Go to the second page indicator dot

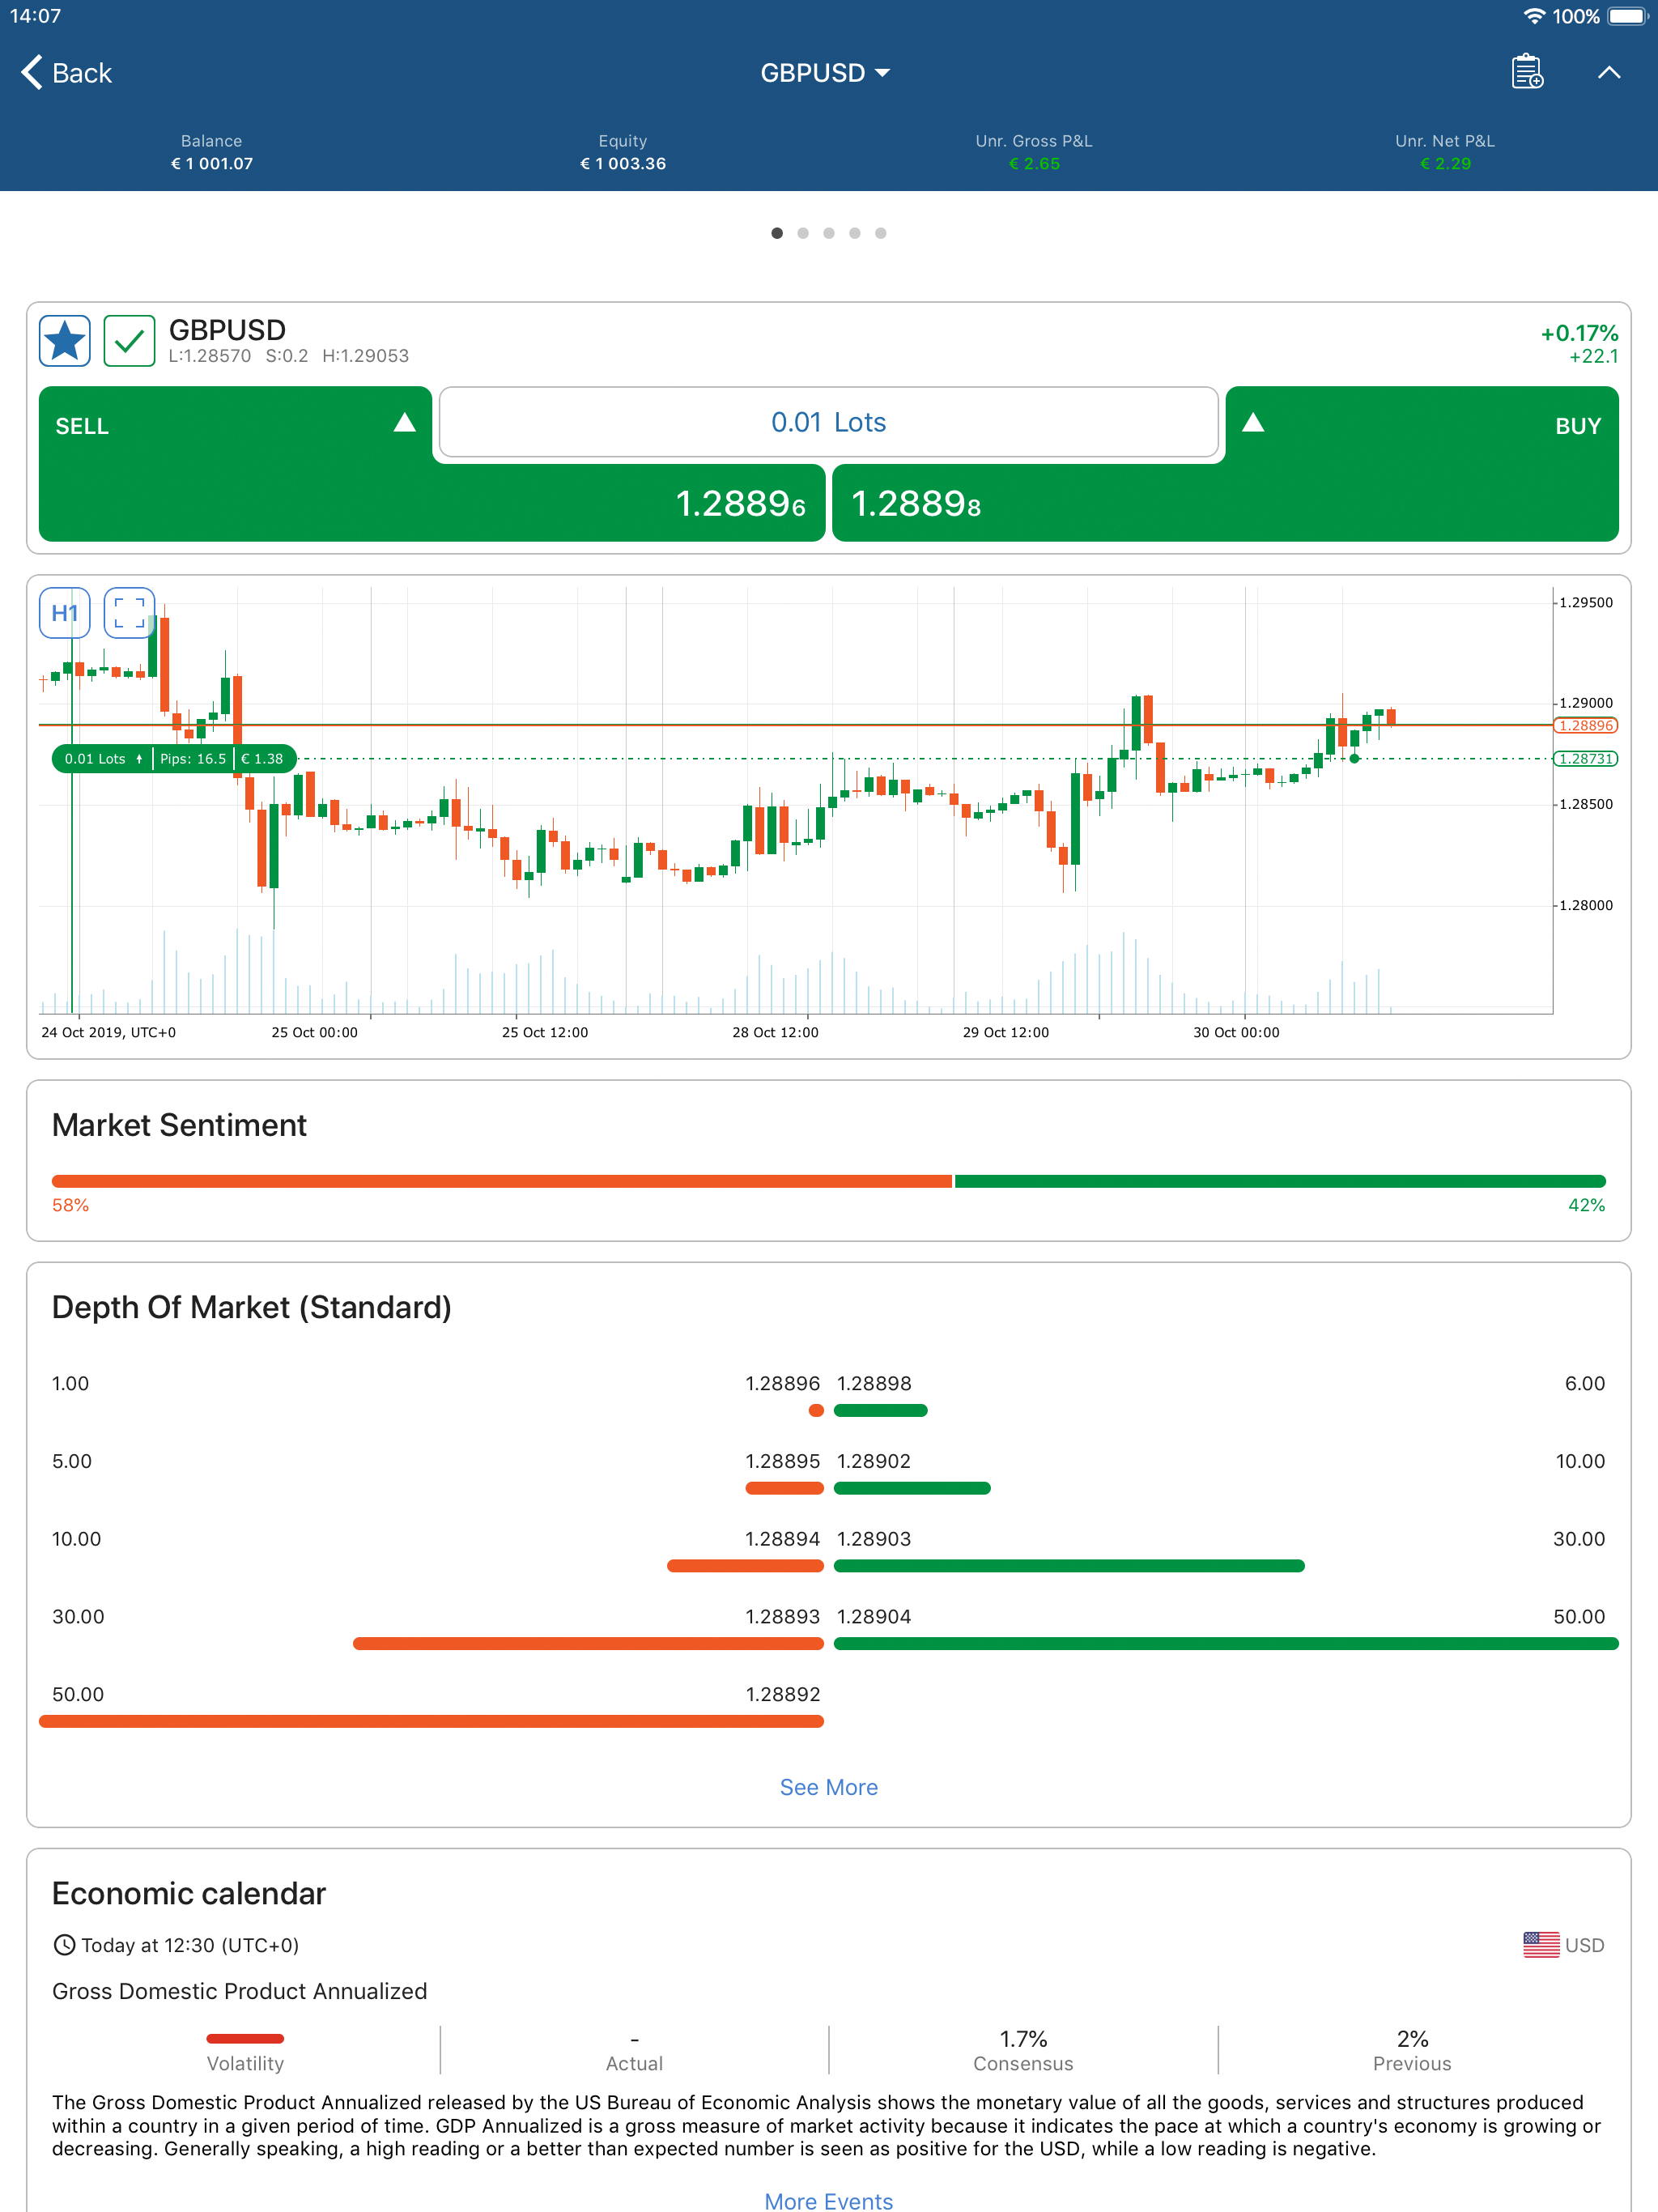tap(803, 233)
